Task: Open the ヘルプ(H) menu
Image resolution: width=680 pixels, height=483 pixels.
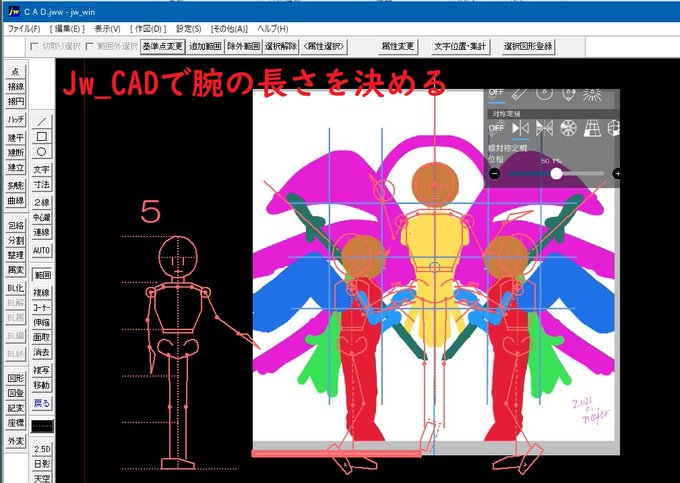Action: pos(272,29)
